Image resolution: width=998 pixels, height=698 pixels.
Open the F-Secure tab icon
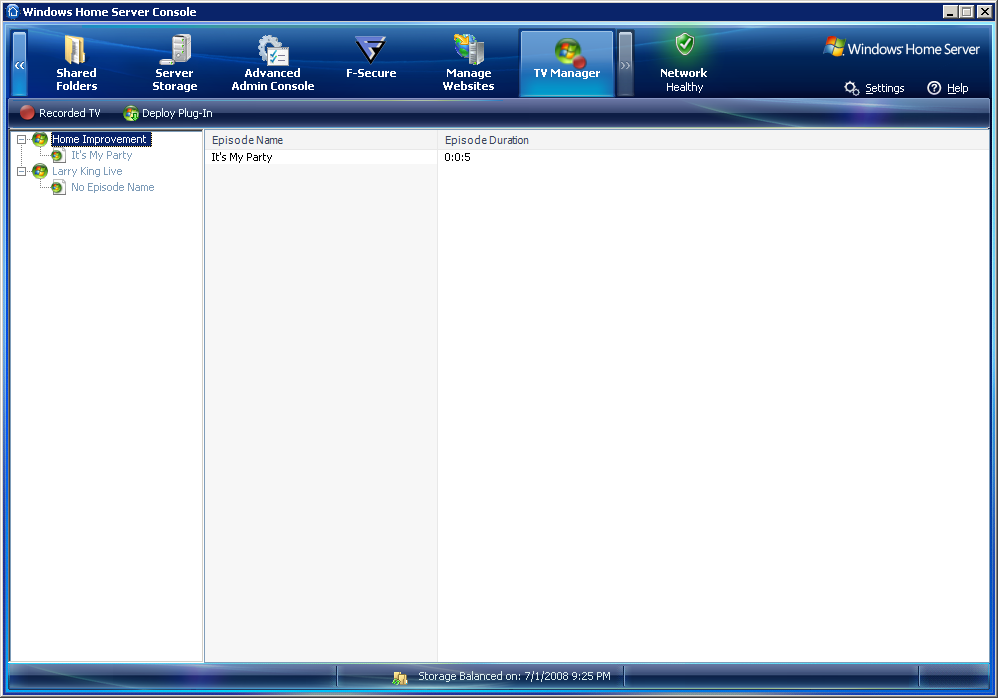coord(370,50)
